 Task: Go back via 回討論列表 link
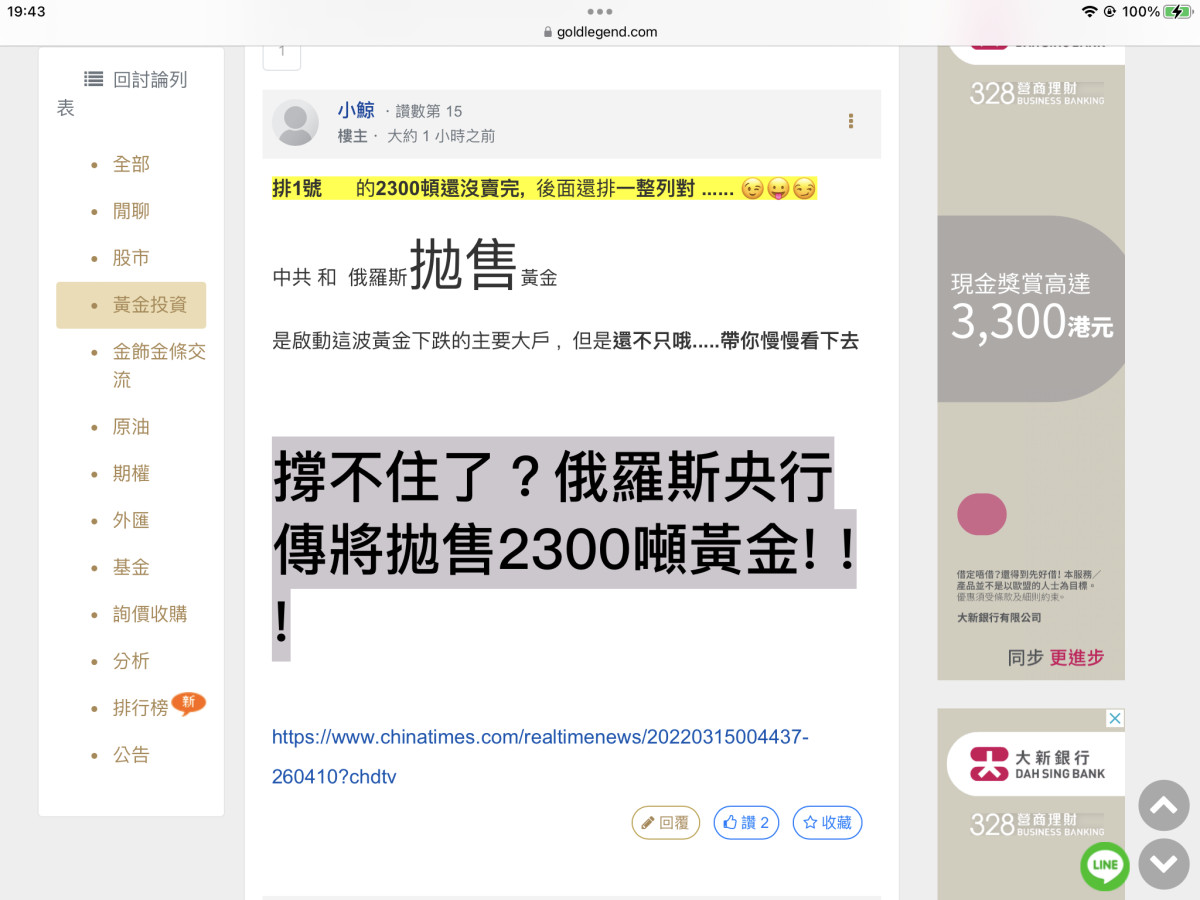[122, 93]
